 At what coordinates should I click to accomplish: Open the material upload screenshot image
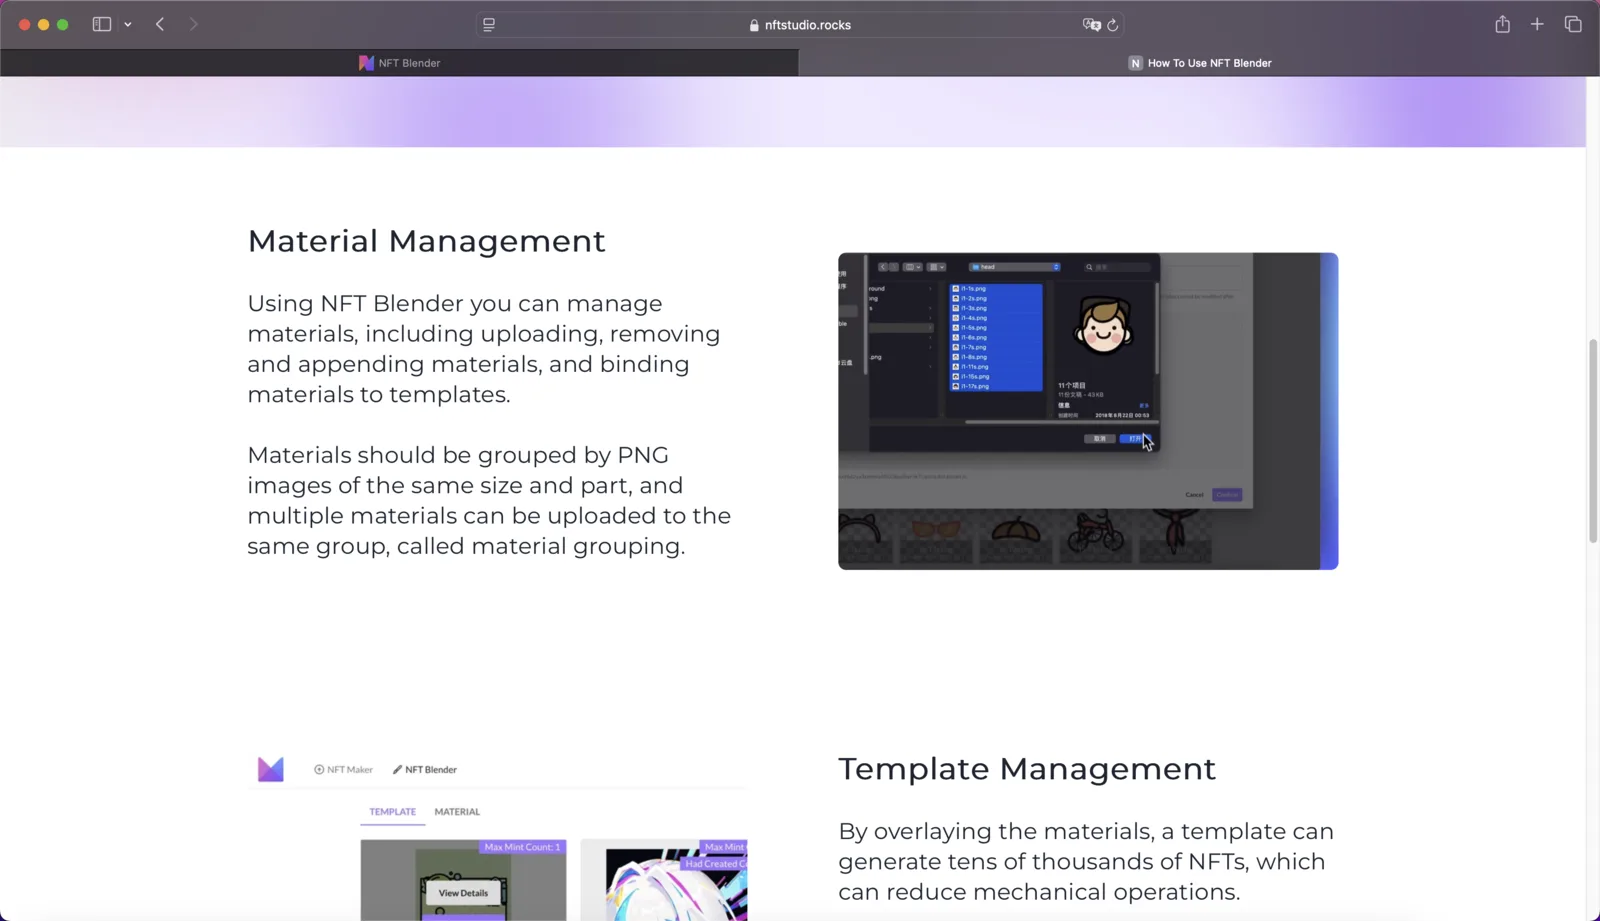click(x=1088, y=411)
